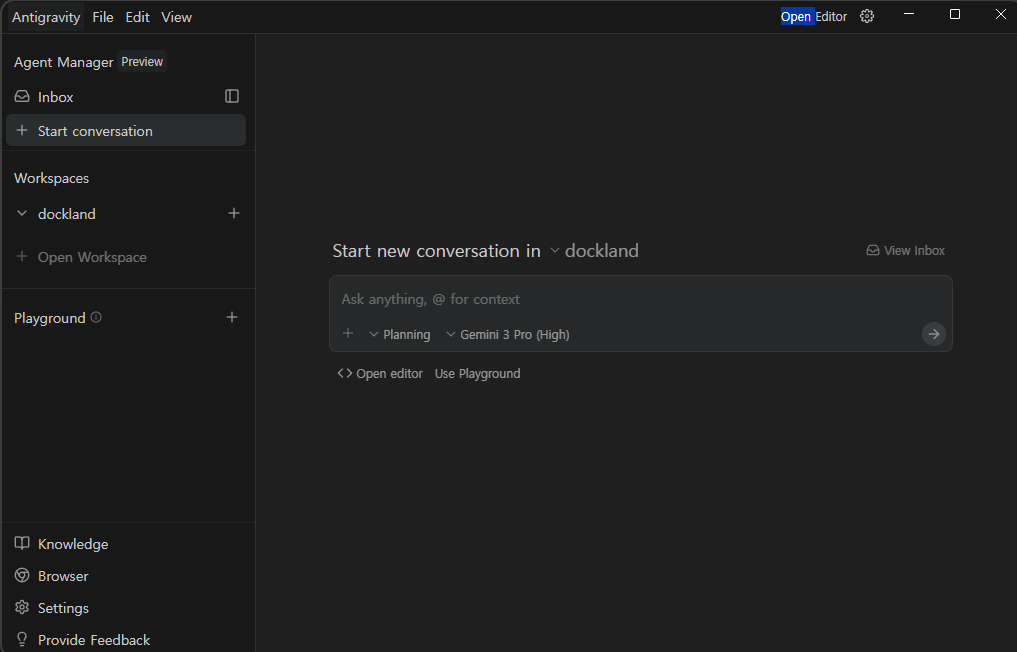This screenshot has height=652, width=1017.
Task: Open the Browser item in sidebar
Action: 62,576
